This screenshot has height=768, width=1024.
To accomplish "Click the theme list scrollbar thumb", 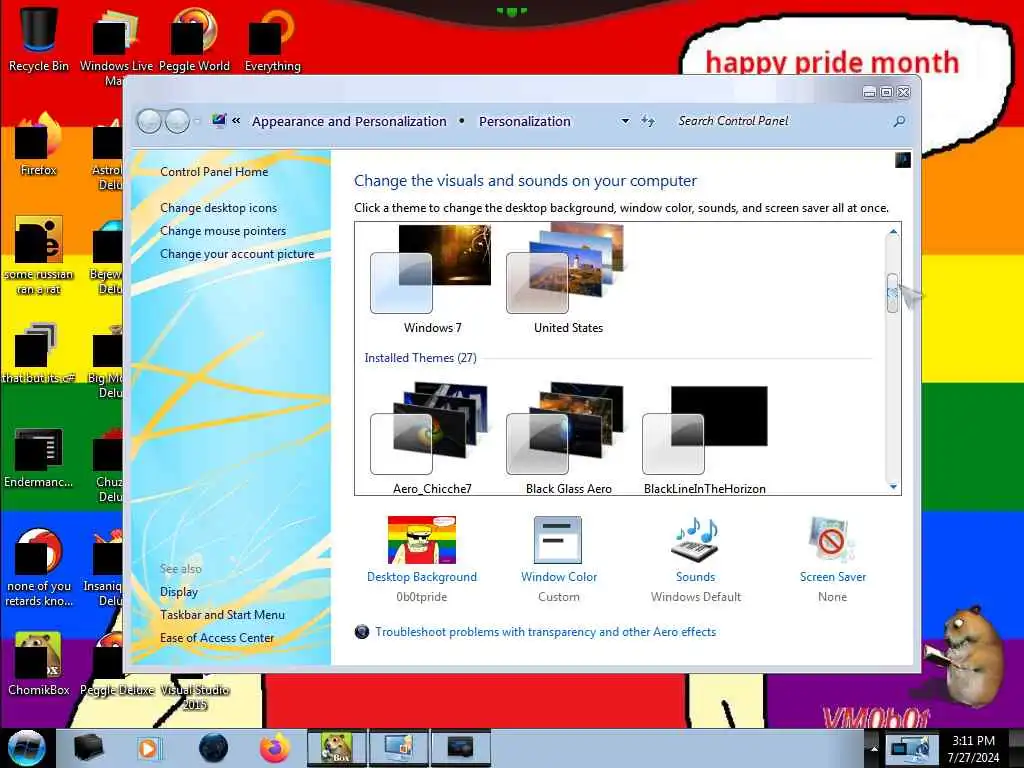I will coord(892,293).
